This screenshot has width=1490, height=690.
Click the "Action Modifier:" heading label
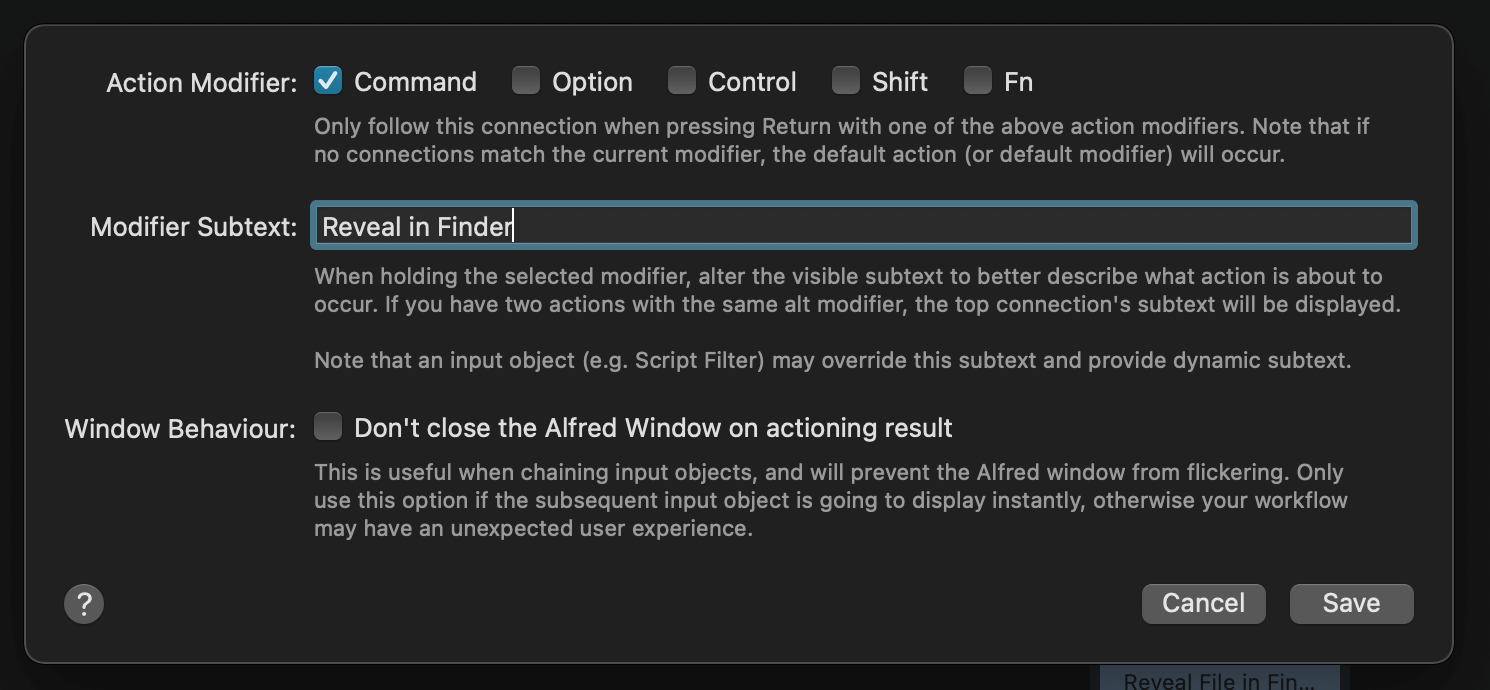(202, 83)
